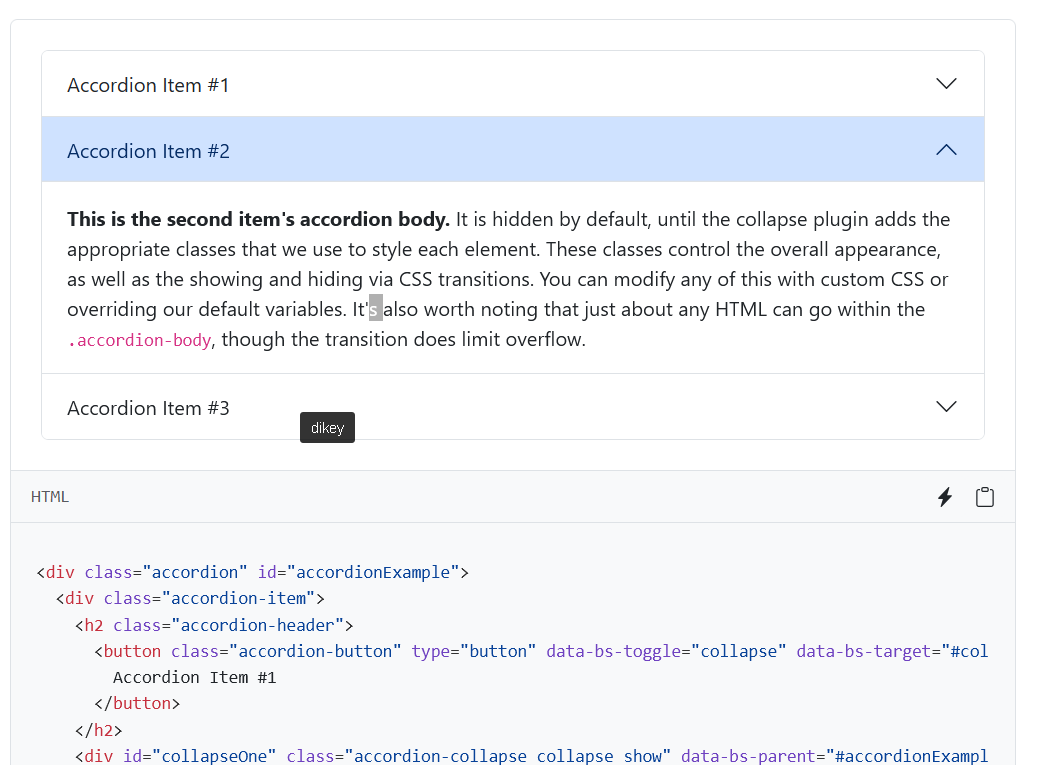The height and width of the screenshot is (765, 1046).
Task: Click the closing </h2> tag in code
Action: [x=99, y=730]
